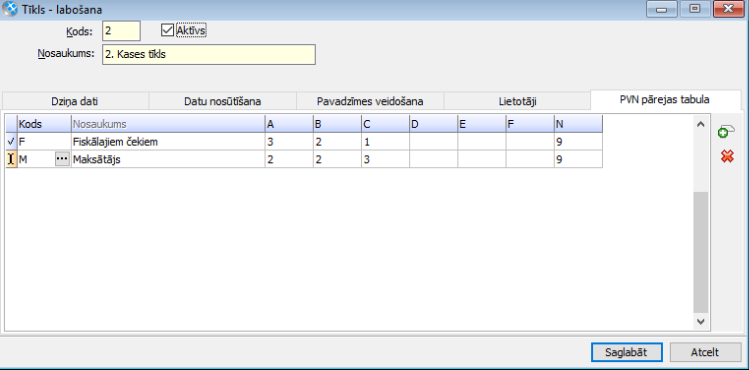749x370 pixels.
Task: Open the Datu nosūtīšana tab
Action: [223, 102]
